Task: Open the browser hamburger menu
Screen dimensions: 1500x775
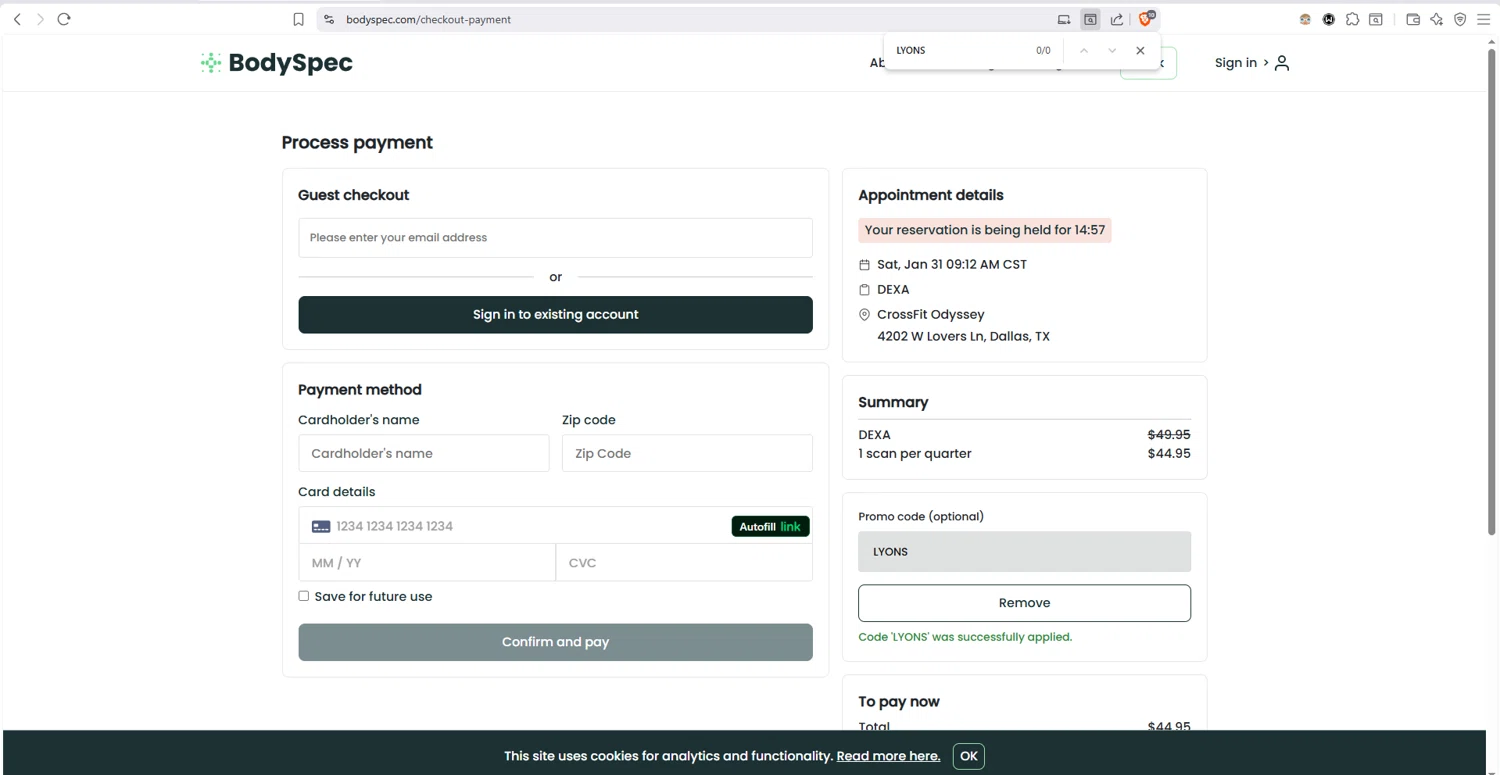Action: (x=1484, y=19)
